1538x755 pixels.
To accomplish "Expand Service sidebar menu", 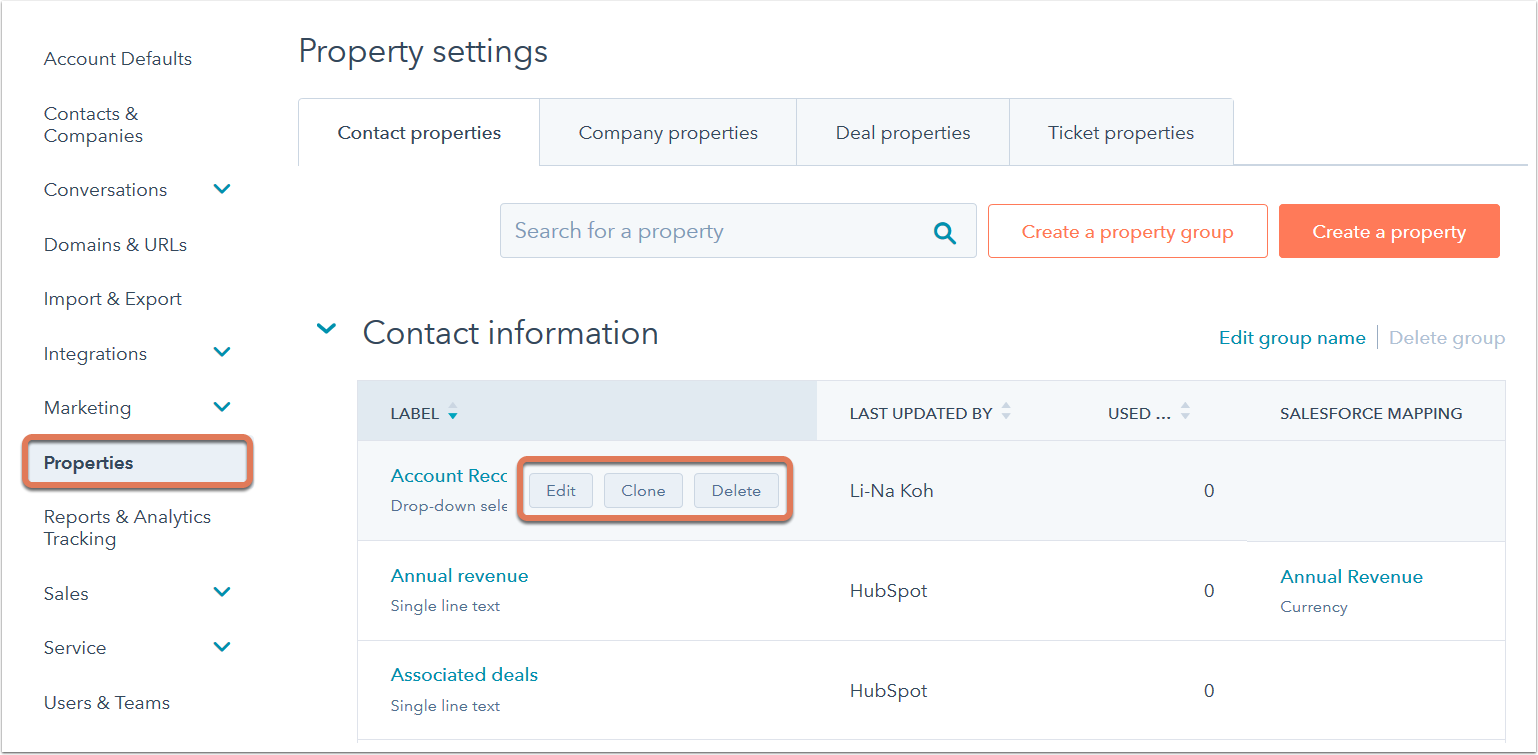I will click(222, 646).
